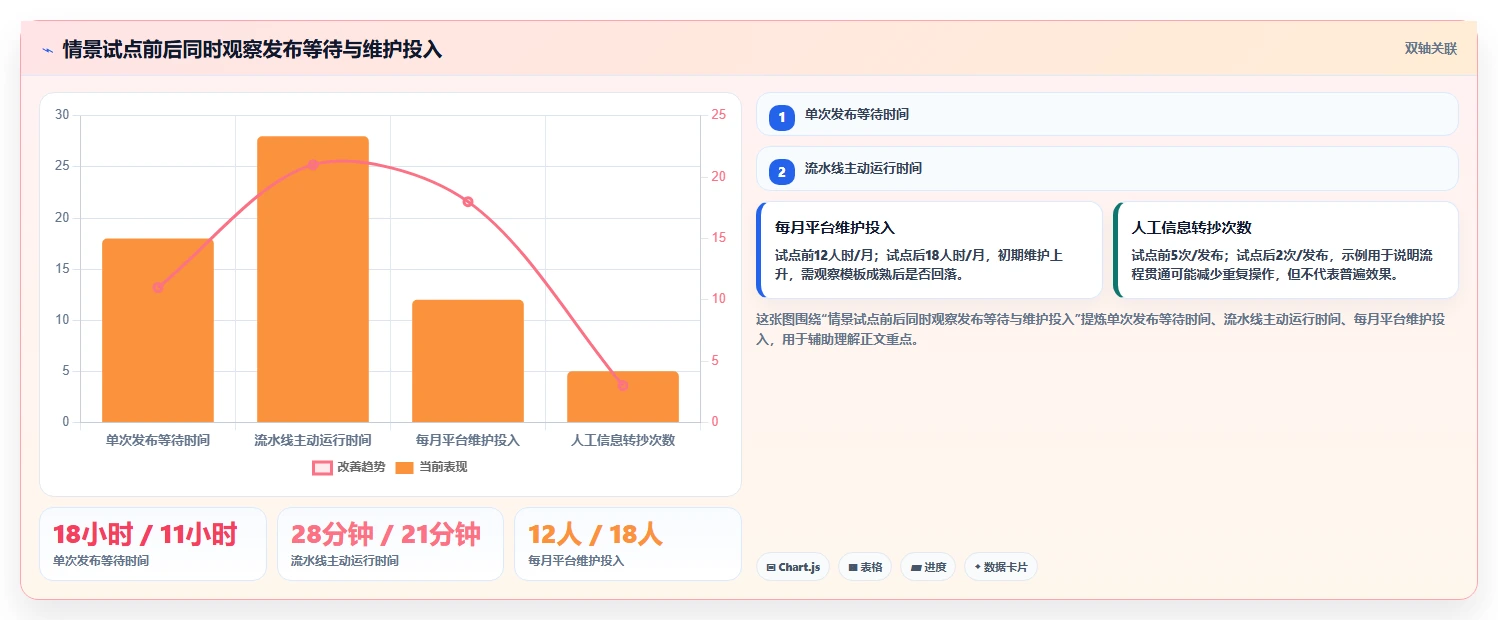Viewport: 1498px width, 620px height.
Task: Click left axis value 30
Action: coord(62,115)
